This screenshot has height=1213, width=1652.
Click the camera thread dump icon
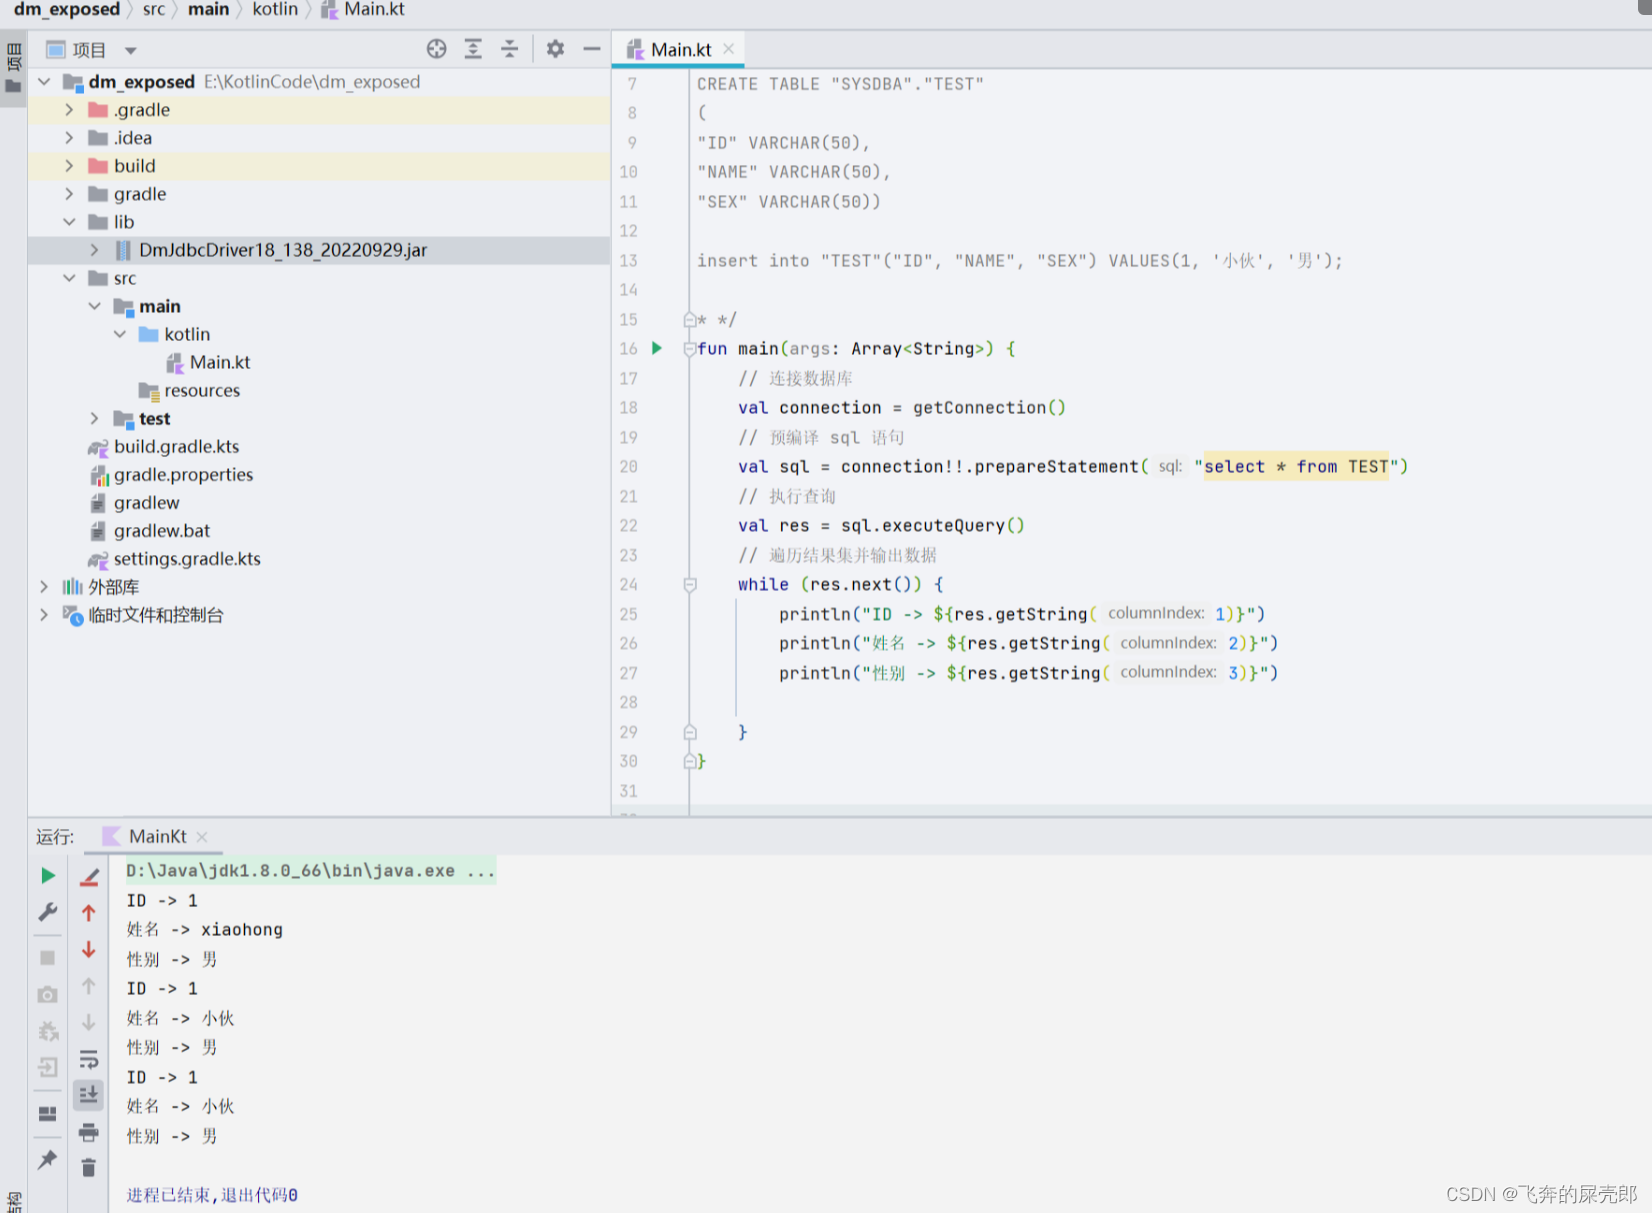point(47,994)
